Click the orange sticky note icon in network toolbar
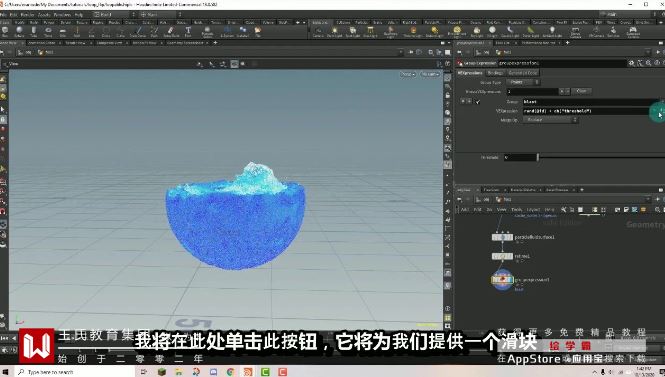 [x=643, y=209]
